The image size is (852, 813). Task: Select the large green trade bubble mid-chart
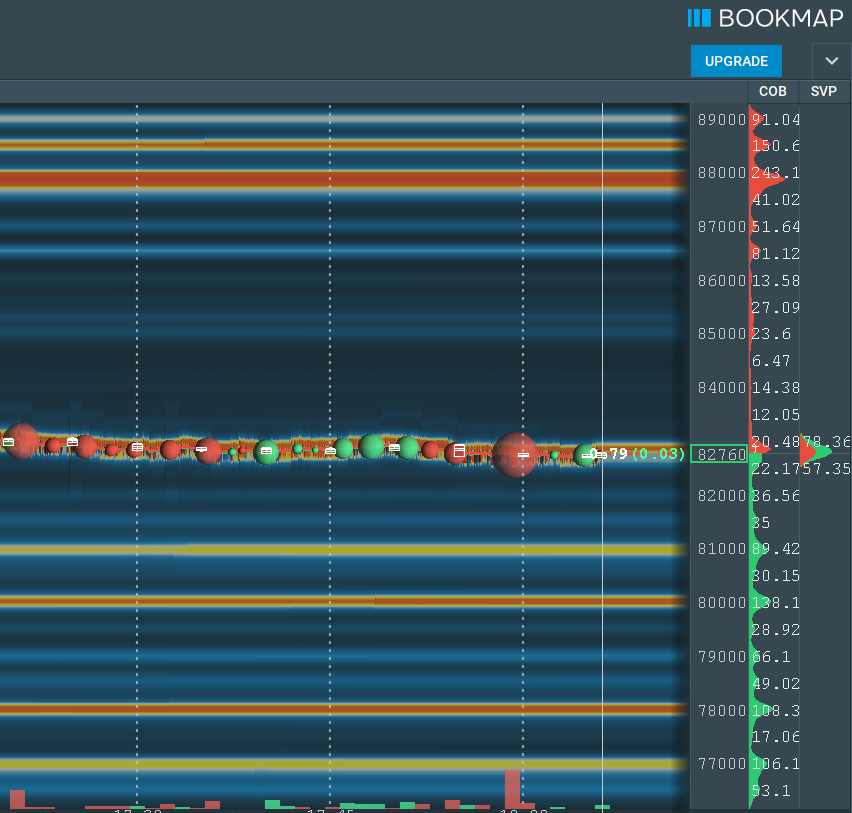point(370,449)
